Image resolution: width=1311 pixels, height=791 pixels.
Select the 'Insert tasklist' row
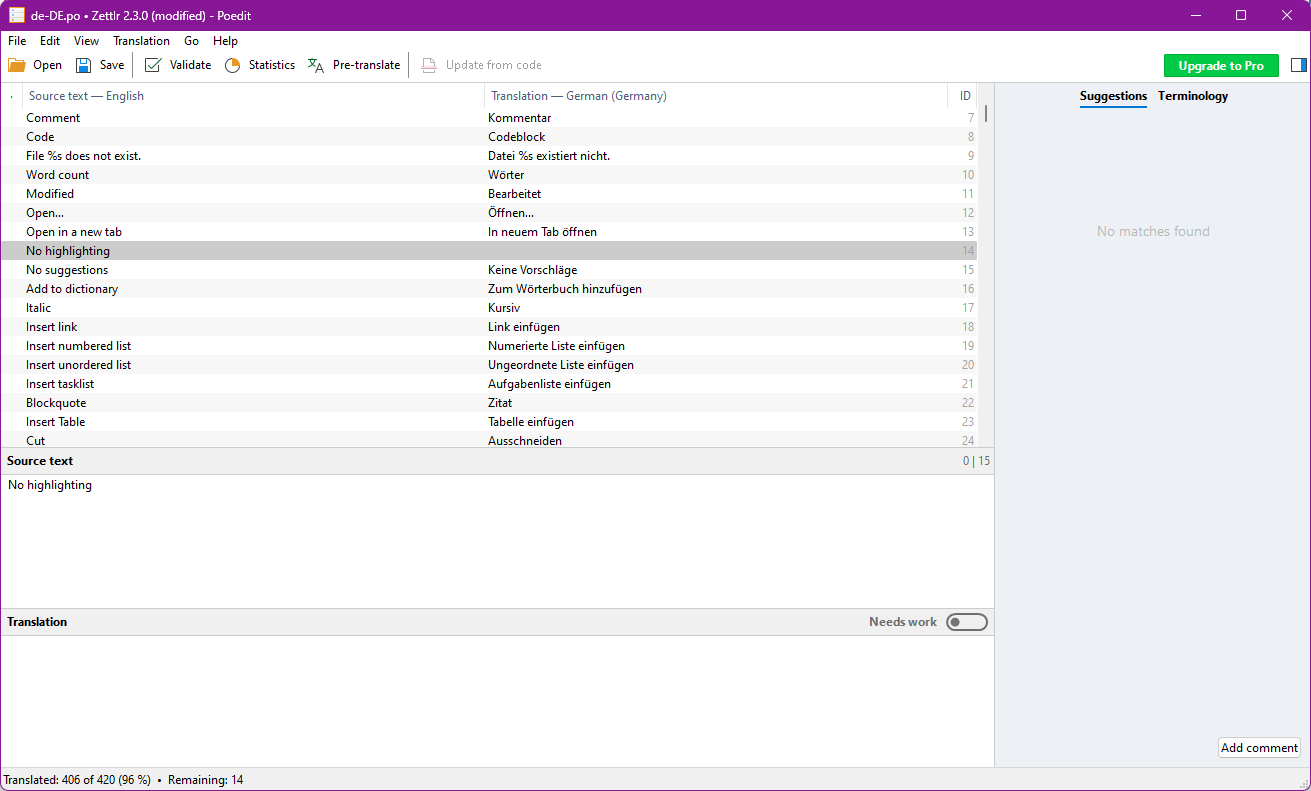[489, 384]
